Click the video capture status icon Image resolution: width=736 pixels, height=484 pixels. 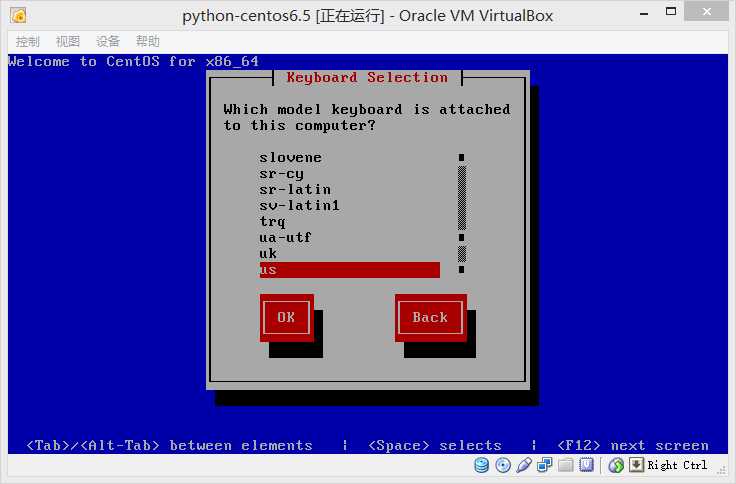pyautogui.click(x=586, y=465)
